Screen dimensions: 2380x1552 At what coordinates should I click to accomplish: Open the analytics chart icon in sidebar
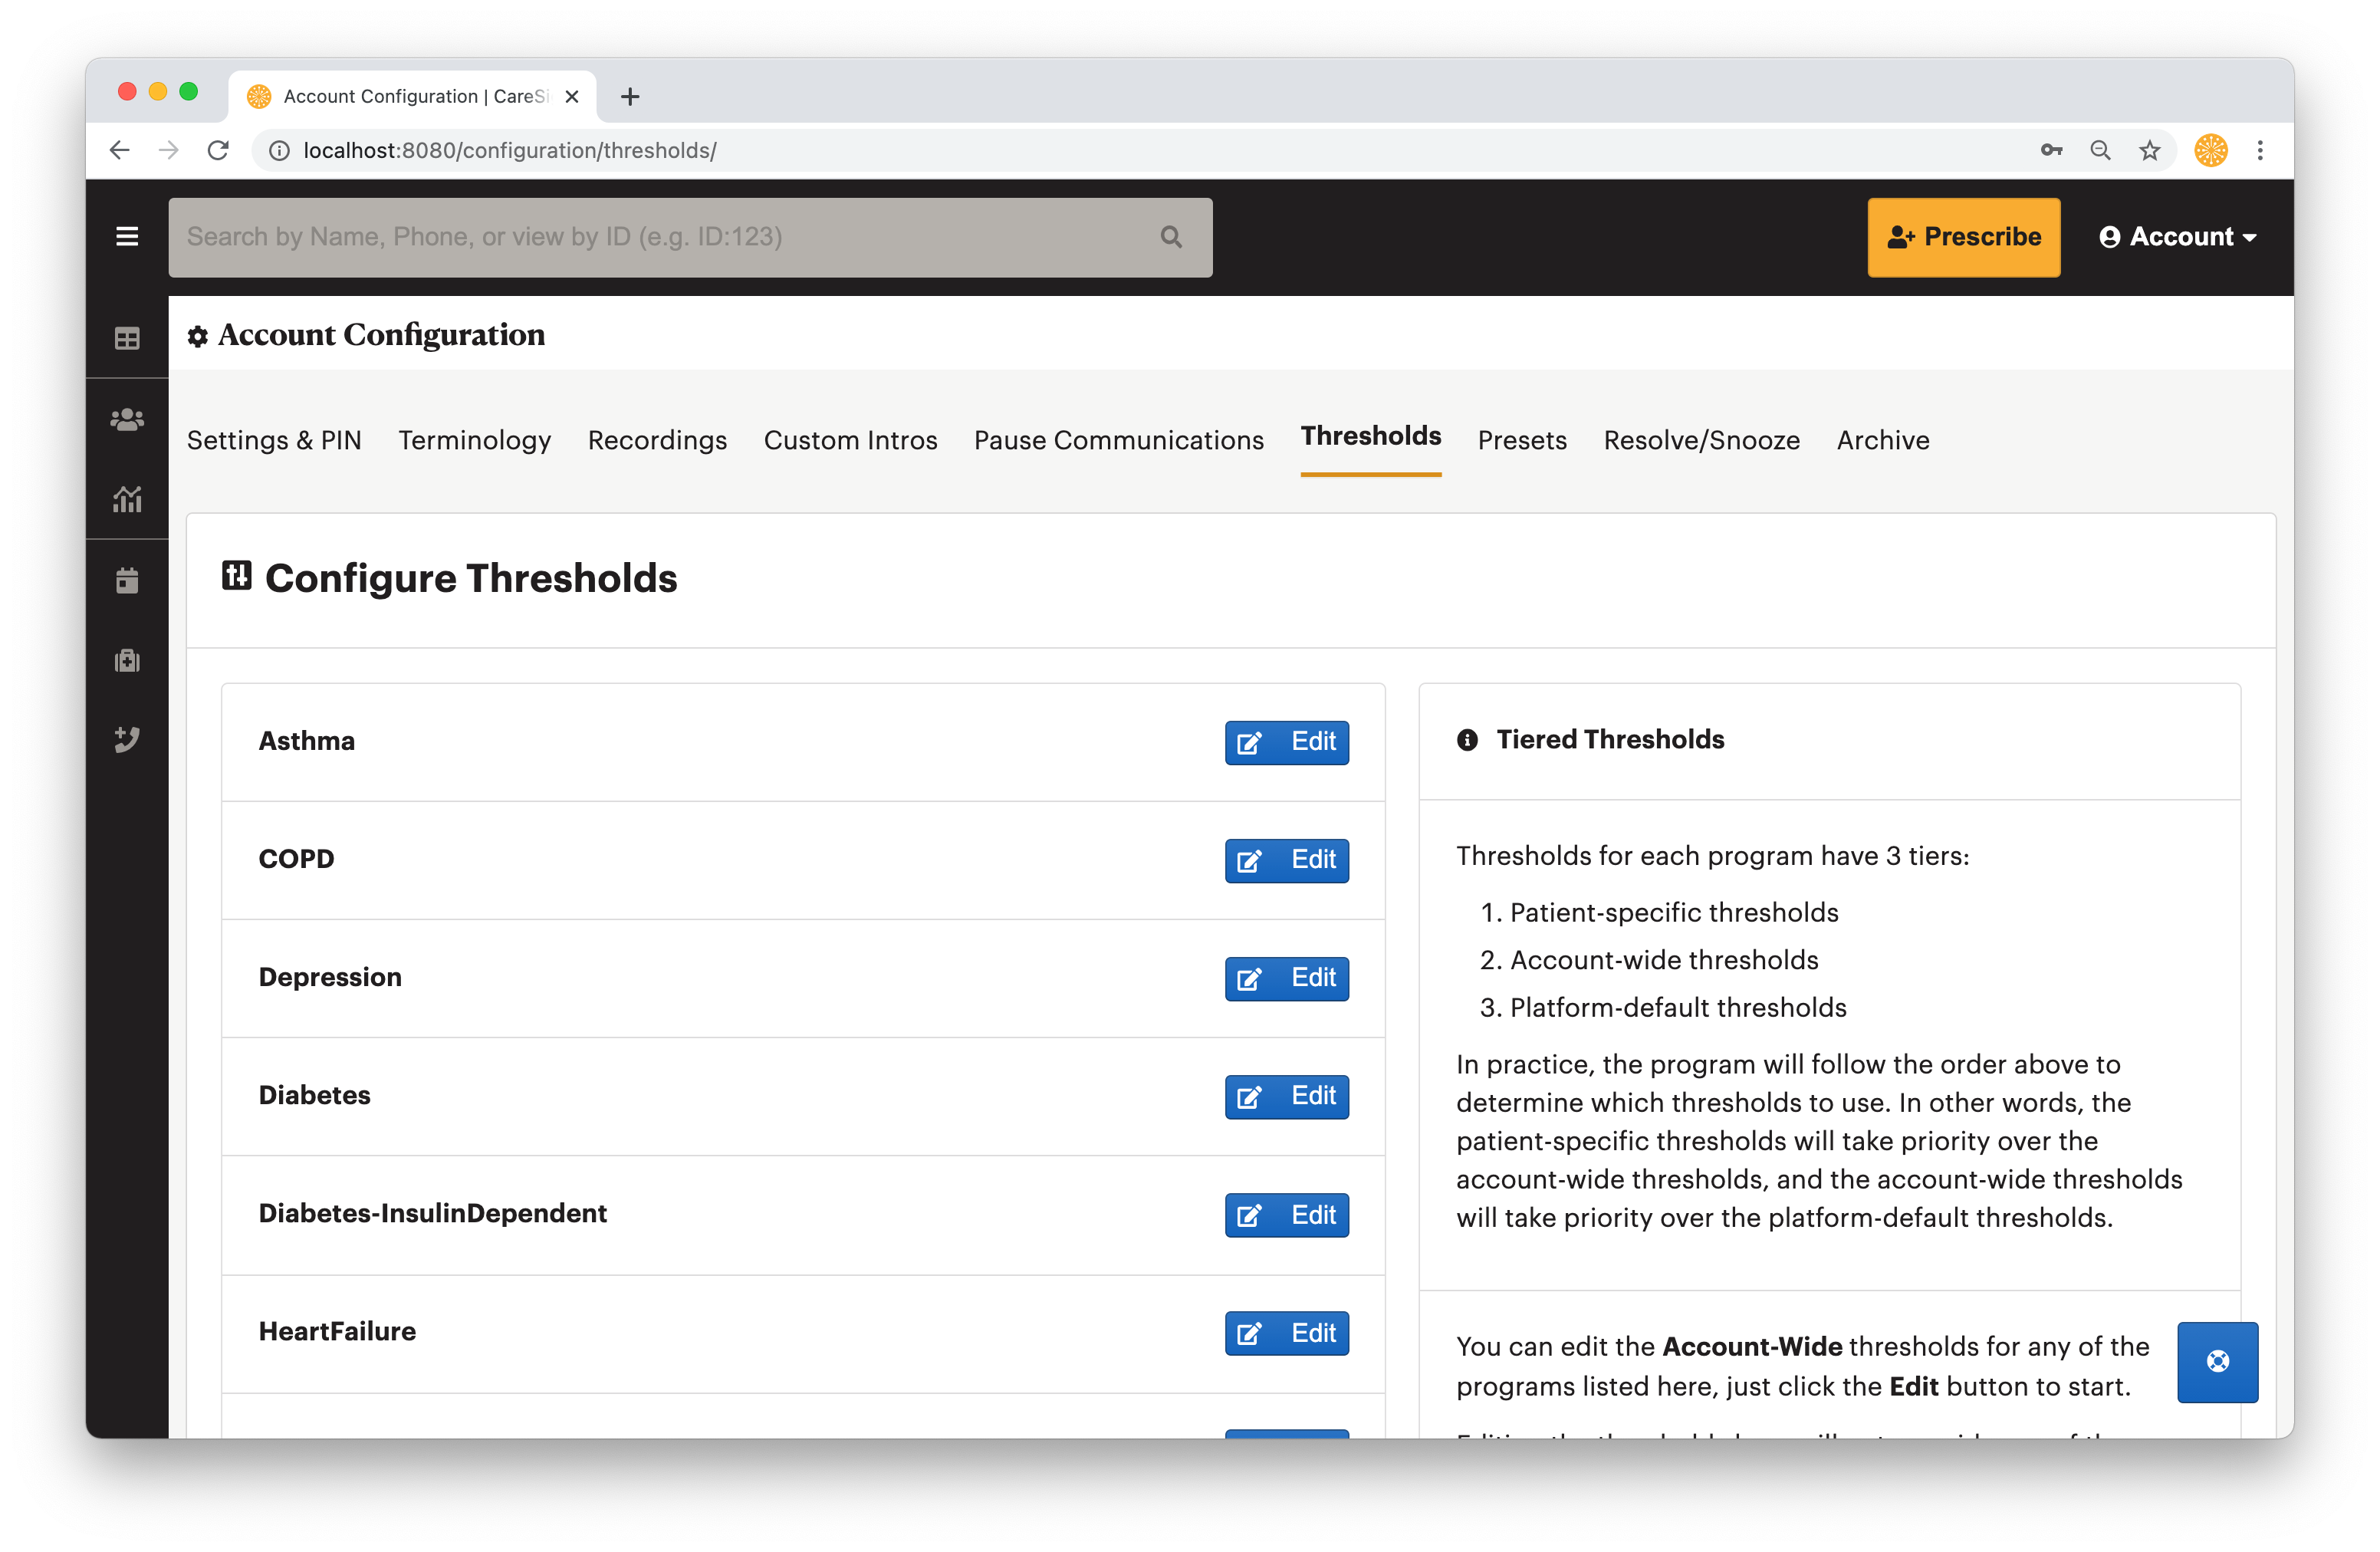coord(127,498)
